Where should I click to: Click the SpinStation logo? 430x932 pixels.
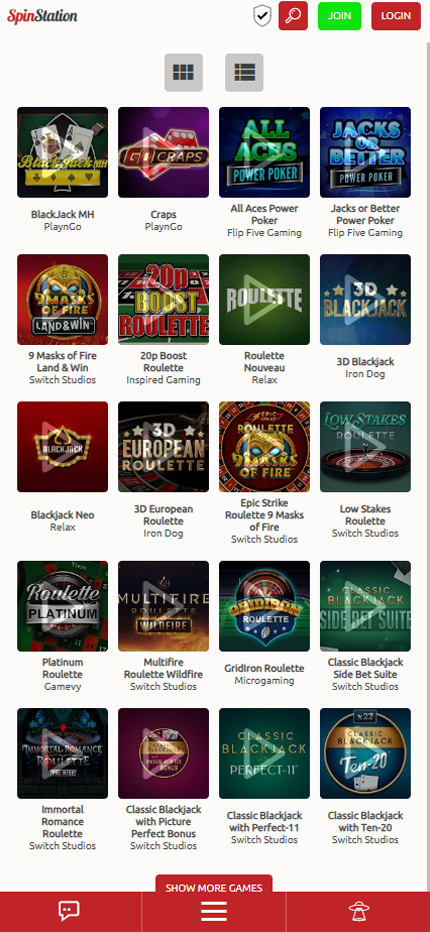point(42,16)
